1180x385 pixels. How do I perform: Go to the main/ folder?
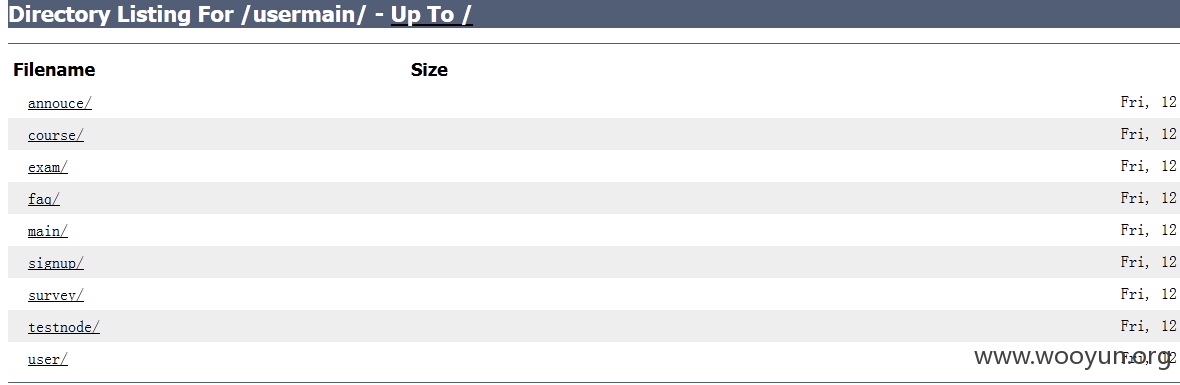(47, 232)
